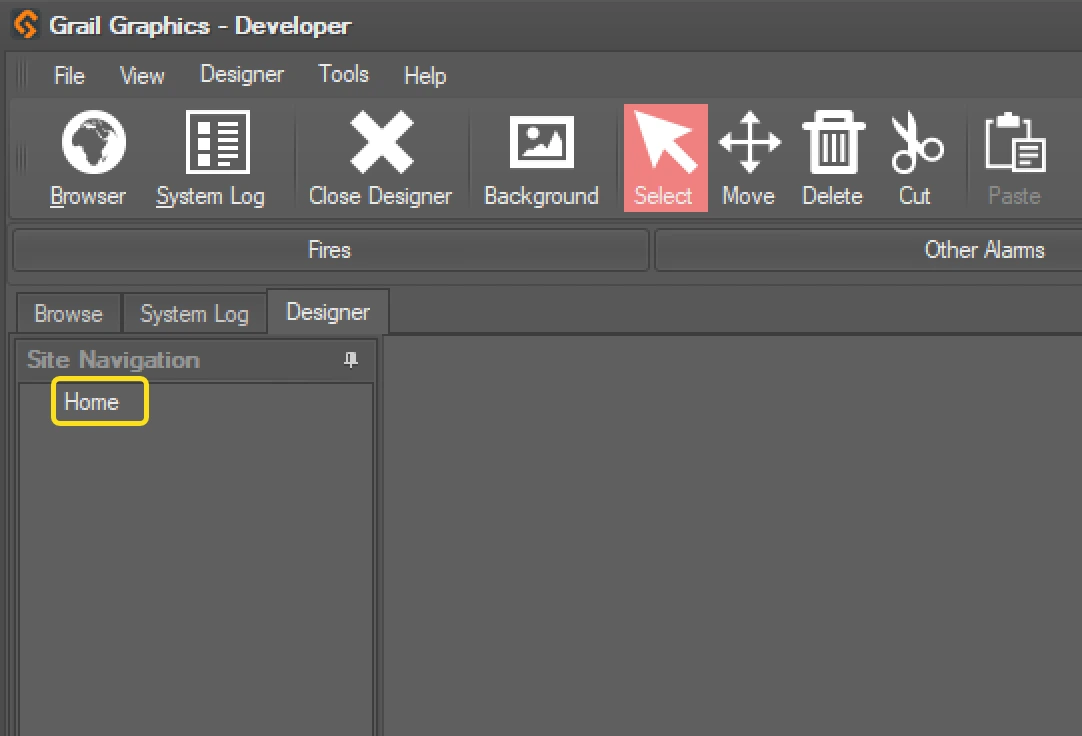The width and height of the screenshot is (1082, 736).
Task: Open the File menu
Action: 68,75
